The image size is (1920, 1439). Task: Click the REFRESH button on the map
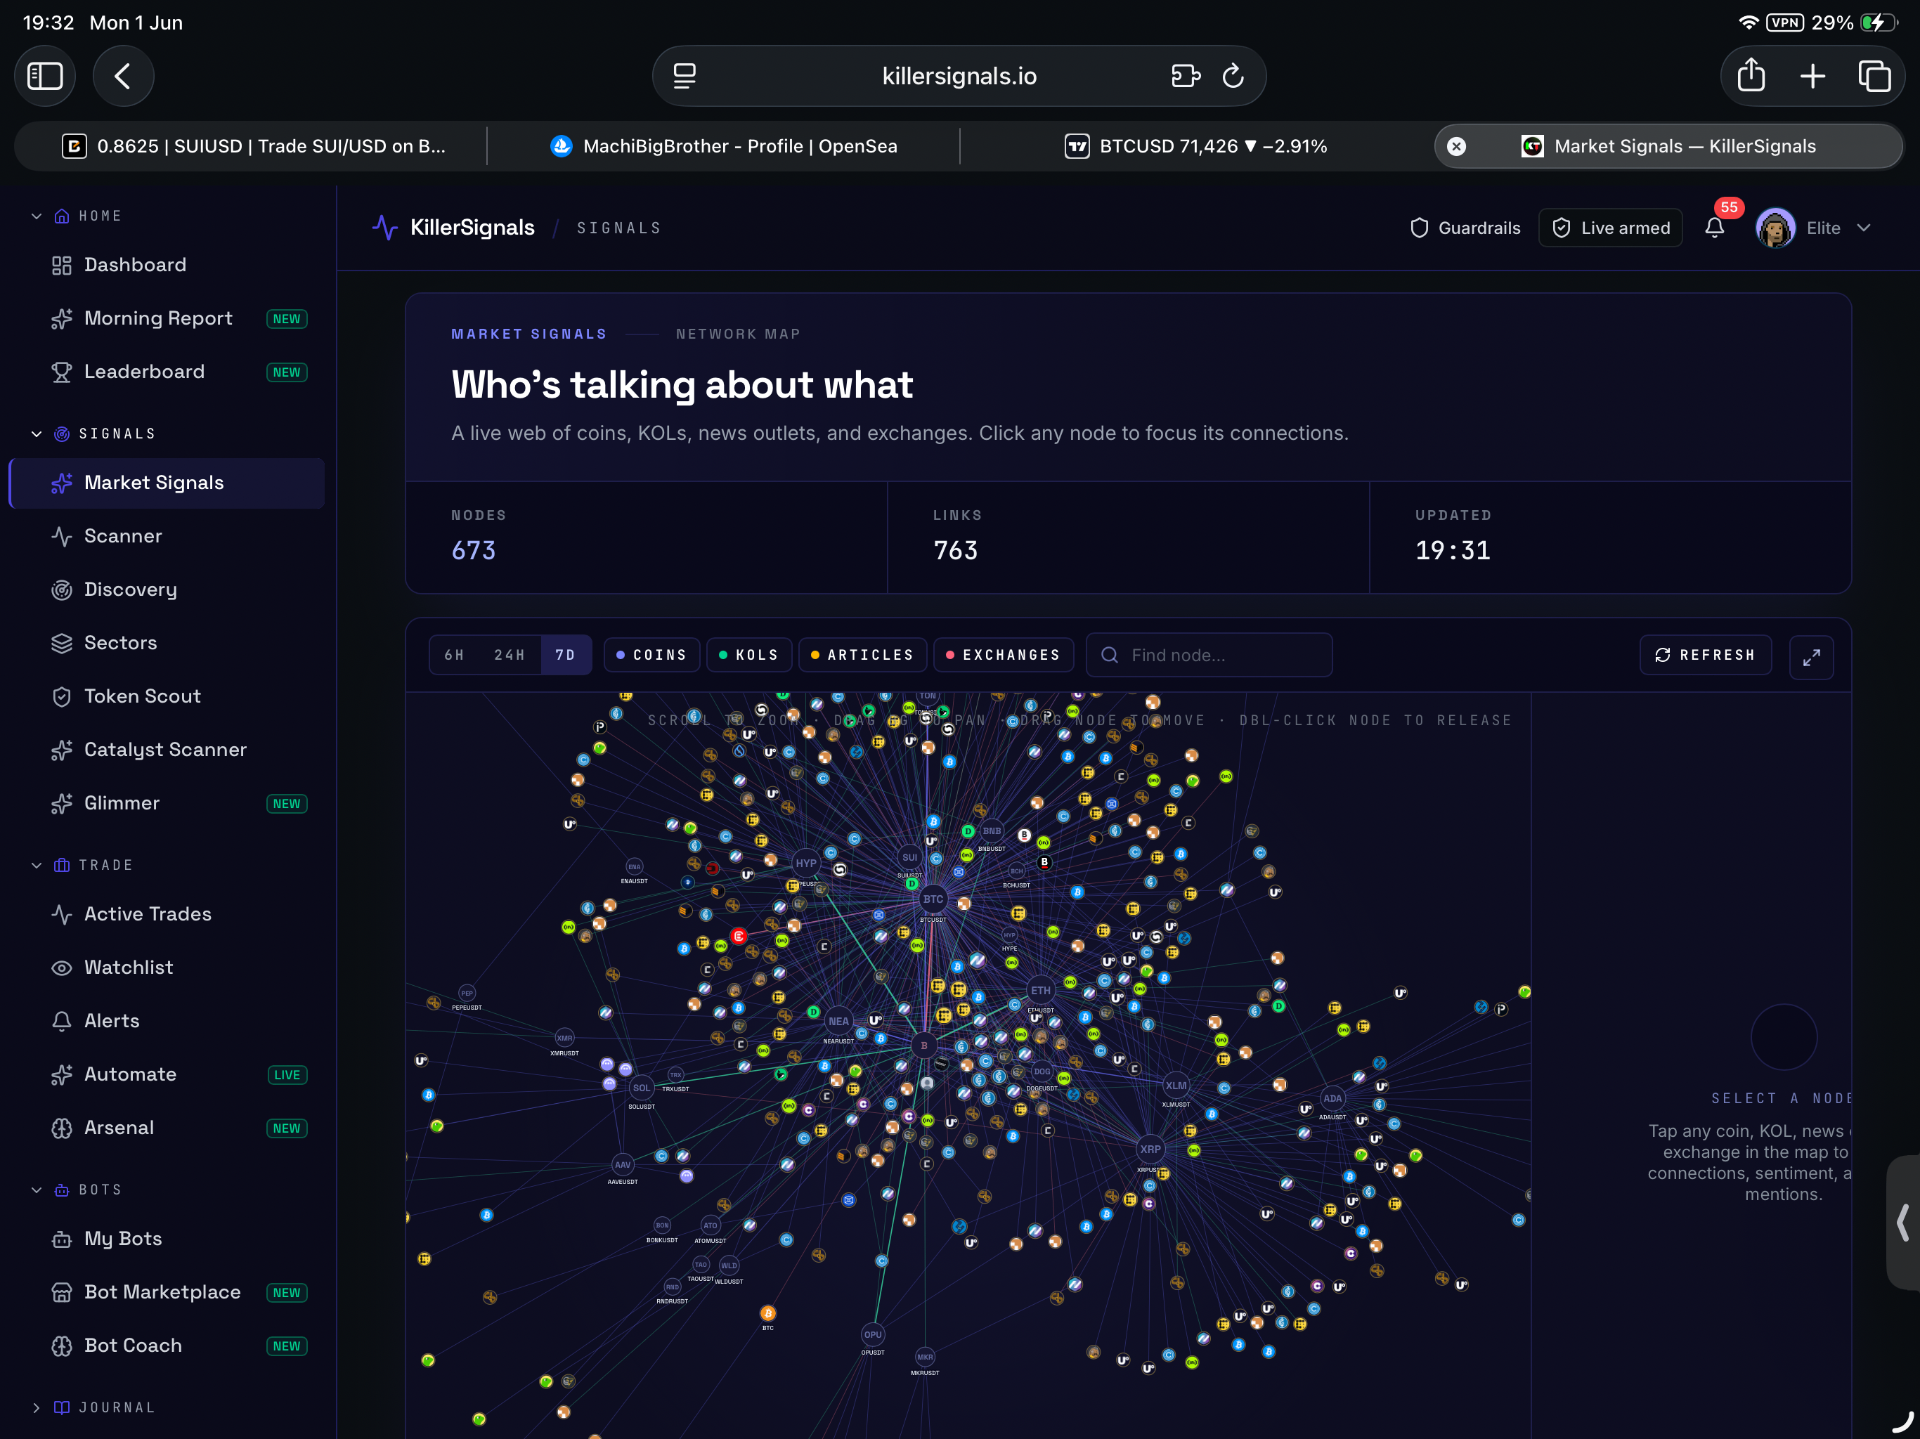pyautogui.click(x=1705, y=655)
